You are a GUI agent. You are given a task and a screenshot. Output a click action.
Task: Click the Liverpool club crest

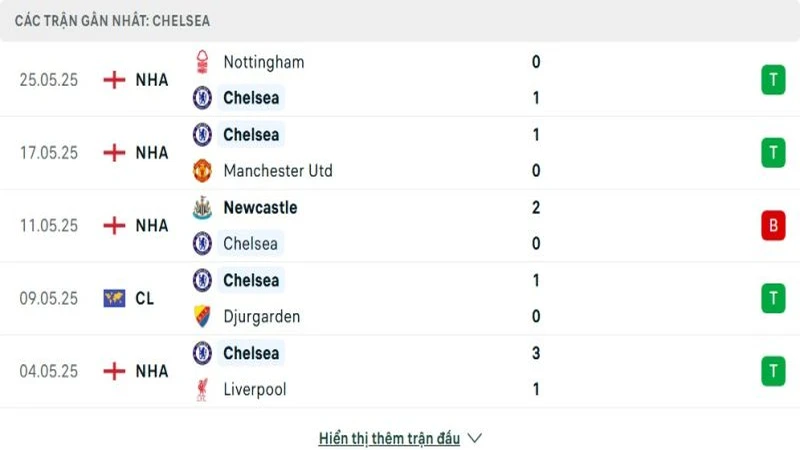[203, 389]
